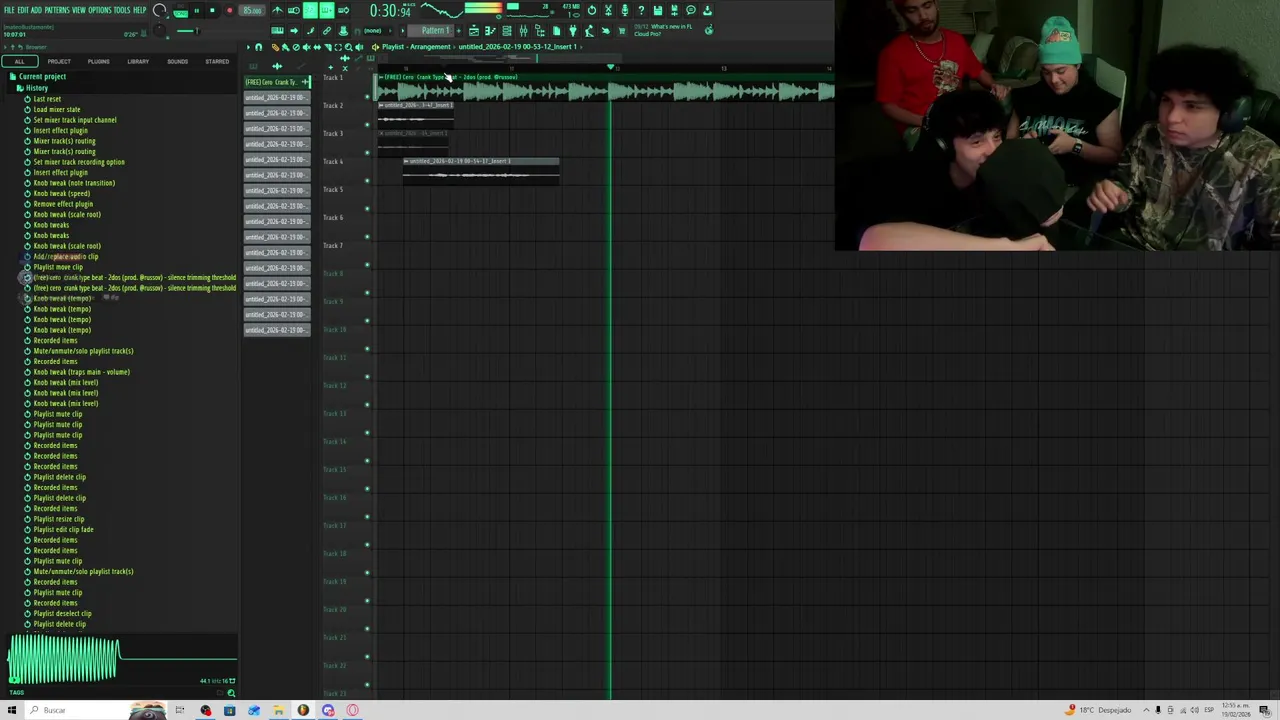Click the shopping cart store icon

click(622, 30)
